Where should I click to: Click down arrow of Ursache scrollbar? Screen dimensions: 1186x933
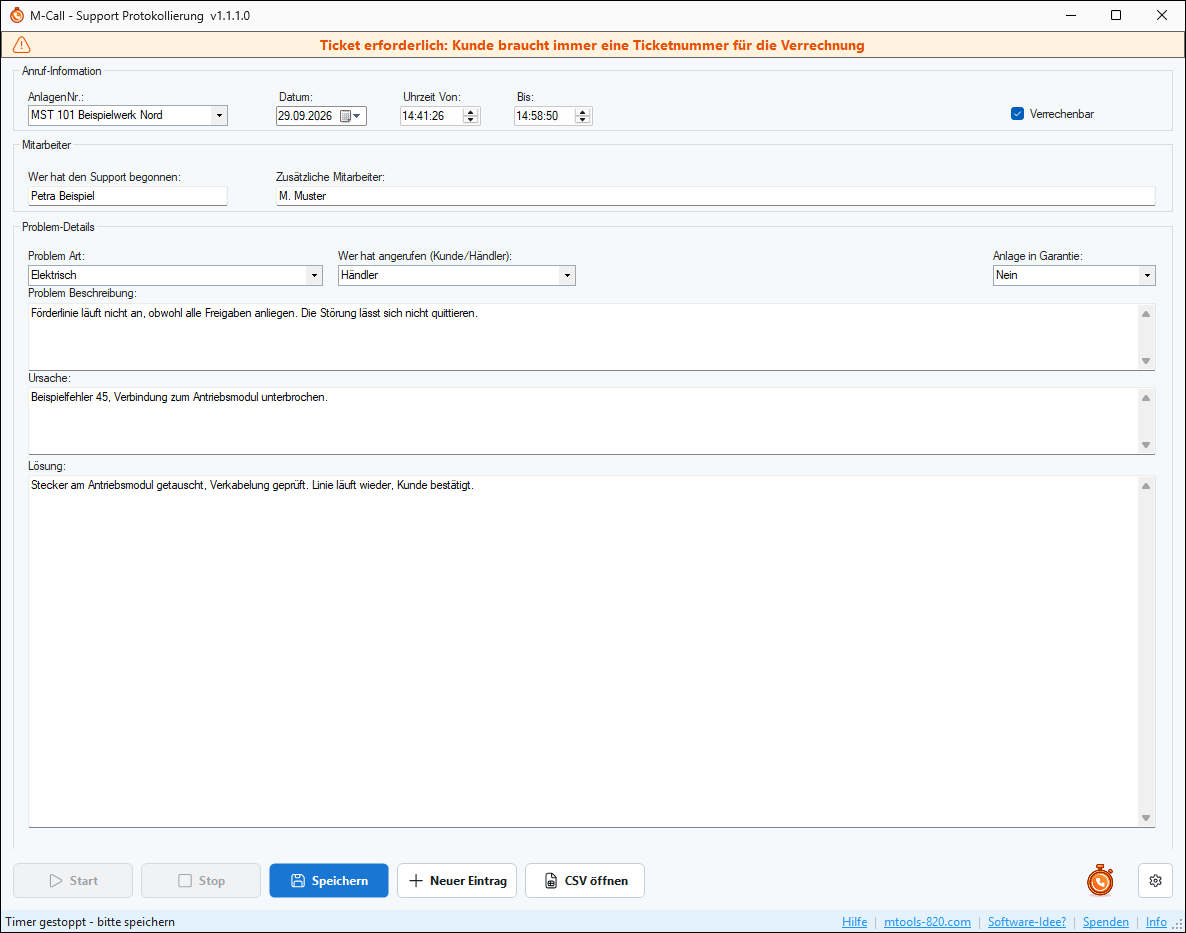click(x=1146, y=445)
